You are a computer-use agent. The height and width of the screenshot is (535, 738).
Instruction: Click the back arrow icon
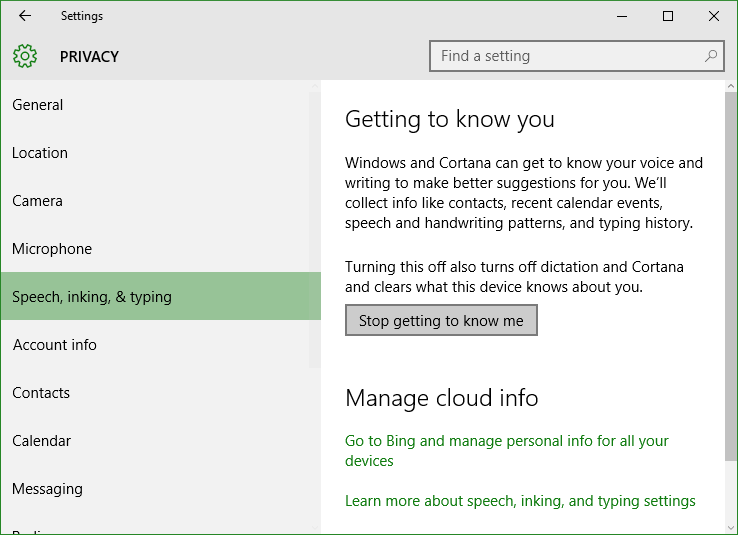coord(25,16)
